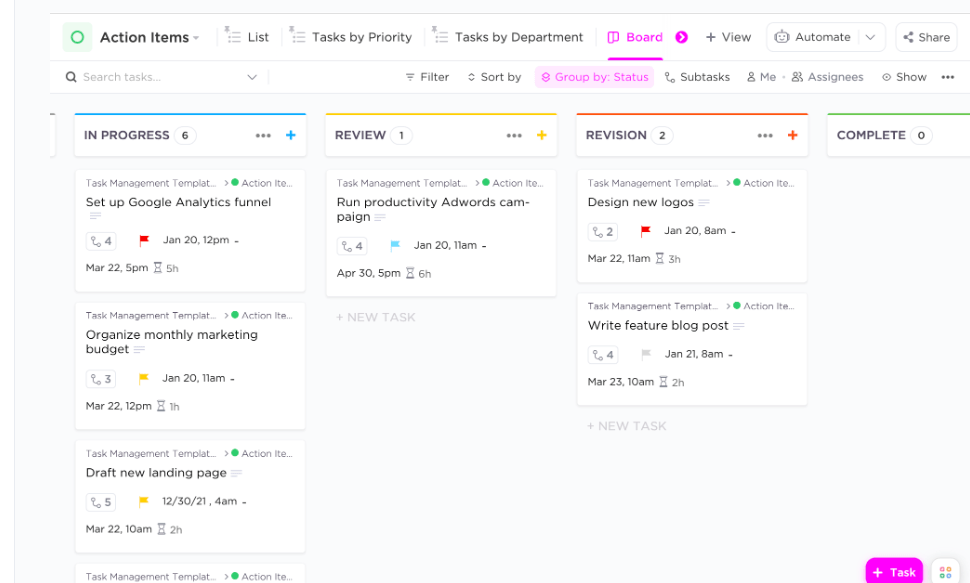Switch to the Tasks by Priority tab
The width and height of the screenshot is (970, 583).
[x=351, y=37]
